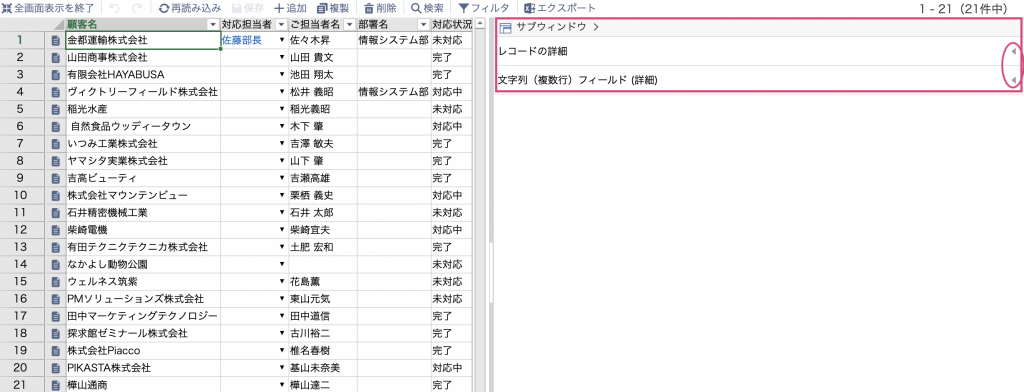
Task: Open record icon for 柴崎電機
Action: click(x=56, y=230)
